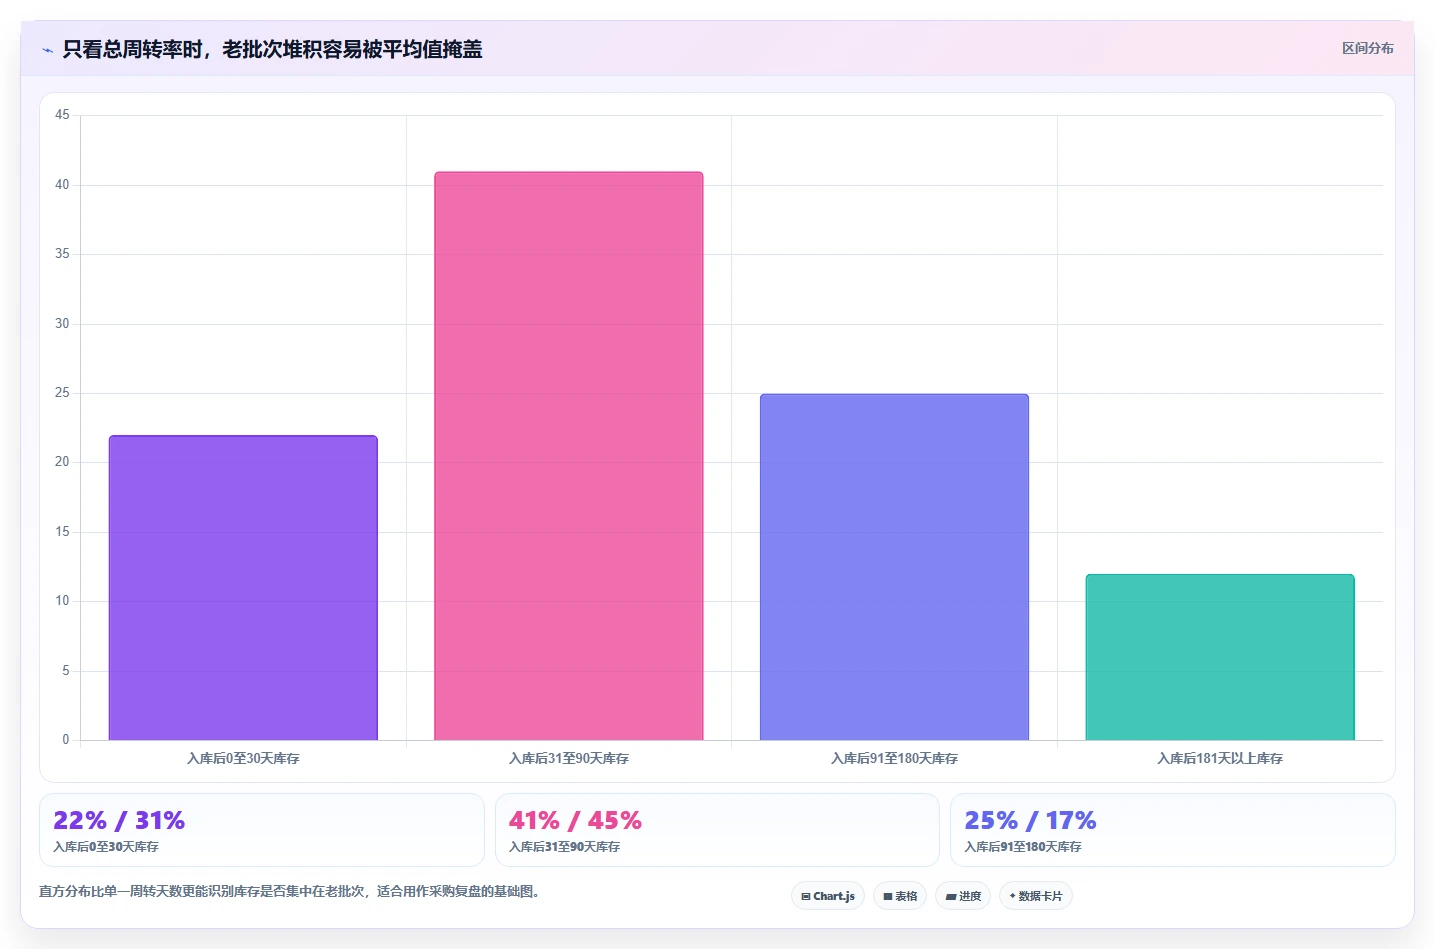Select the pink 入库后31至90天库存 bar
The height and width of the screenshot is (949, 1435).
coord(568,456)
